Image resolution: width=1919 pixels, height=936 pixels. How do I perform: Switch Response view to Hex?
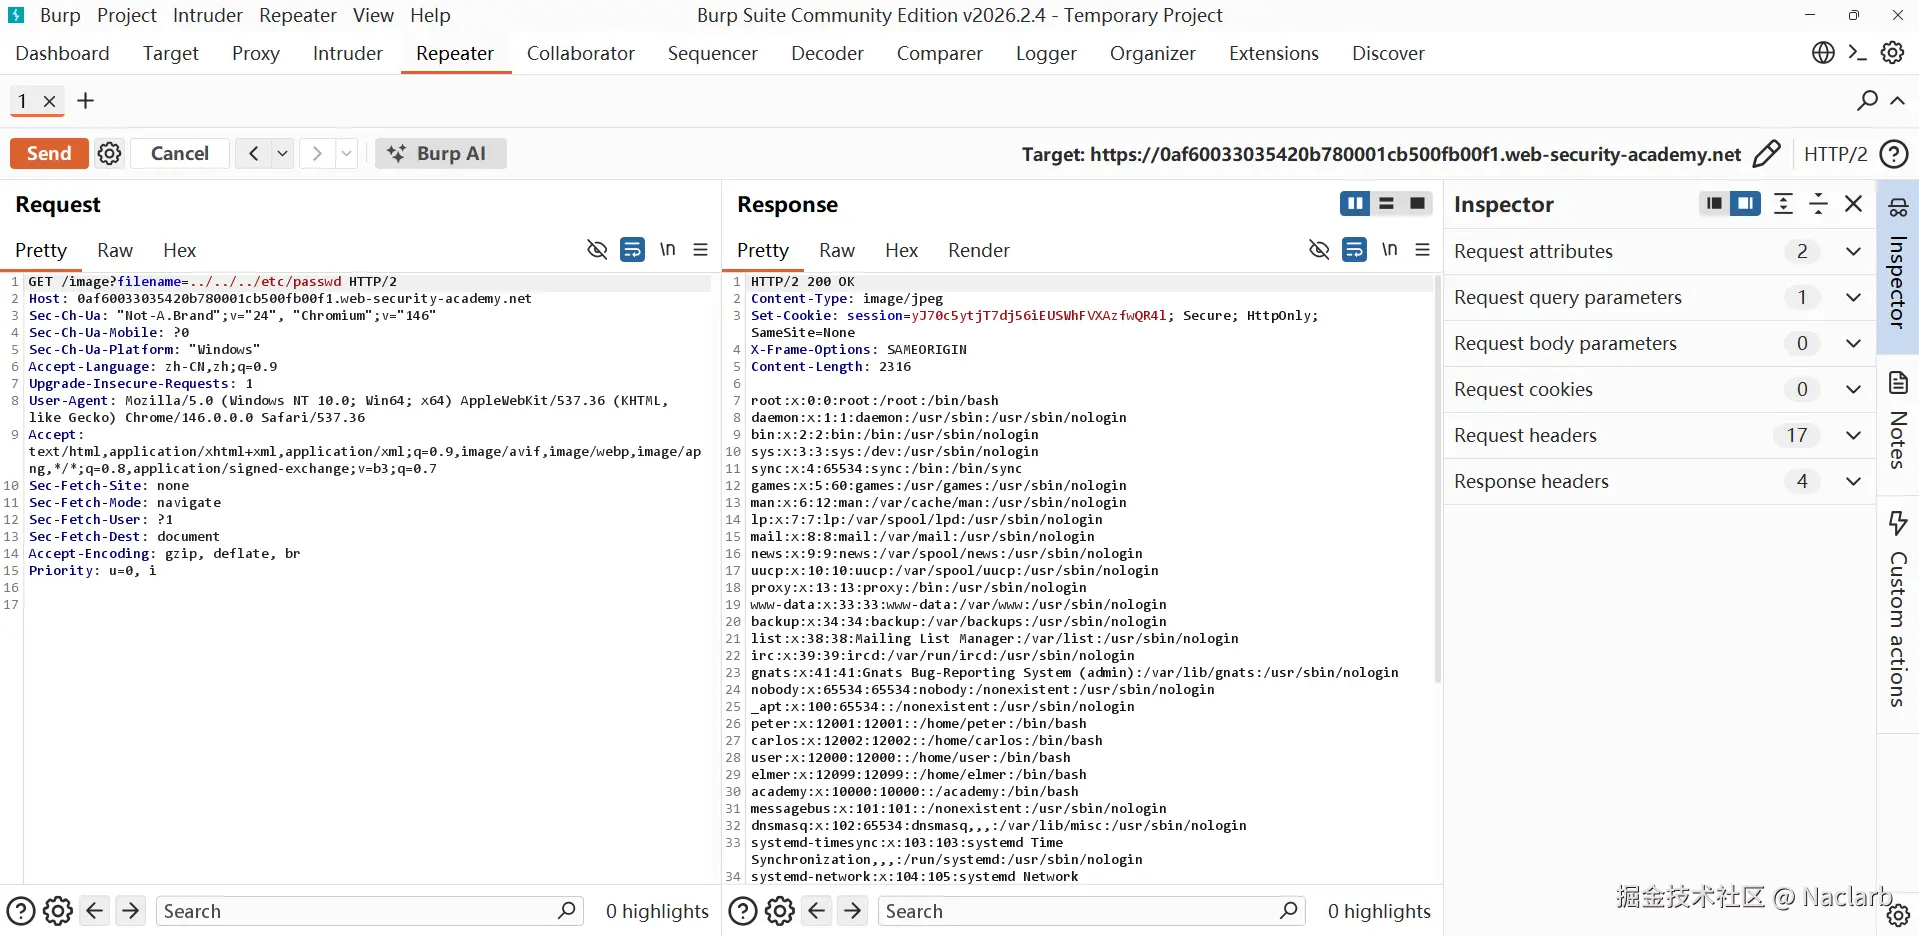pyautogui.click(x=902, y=250)
